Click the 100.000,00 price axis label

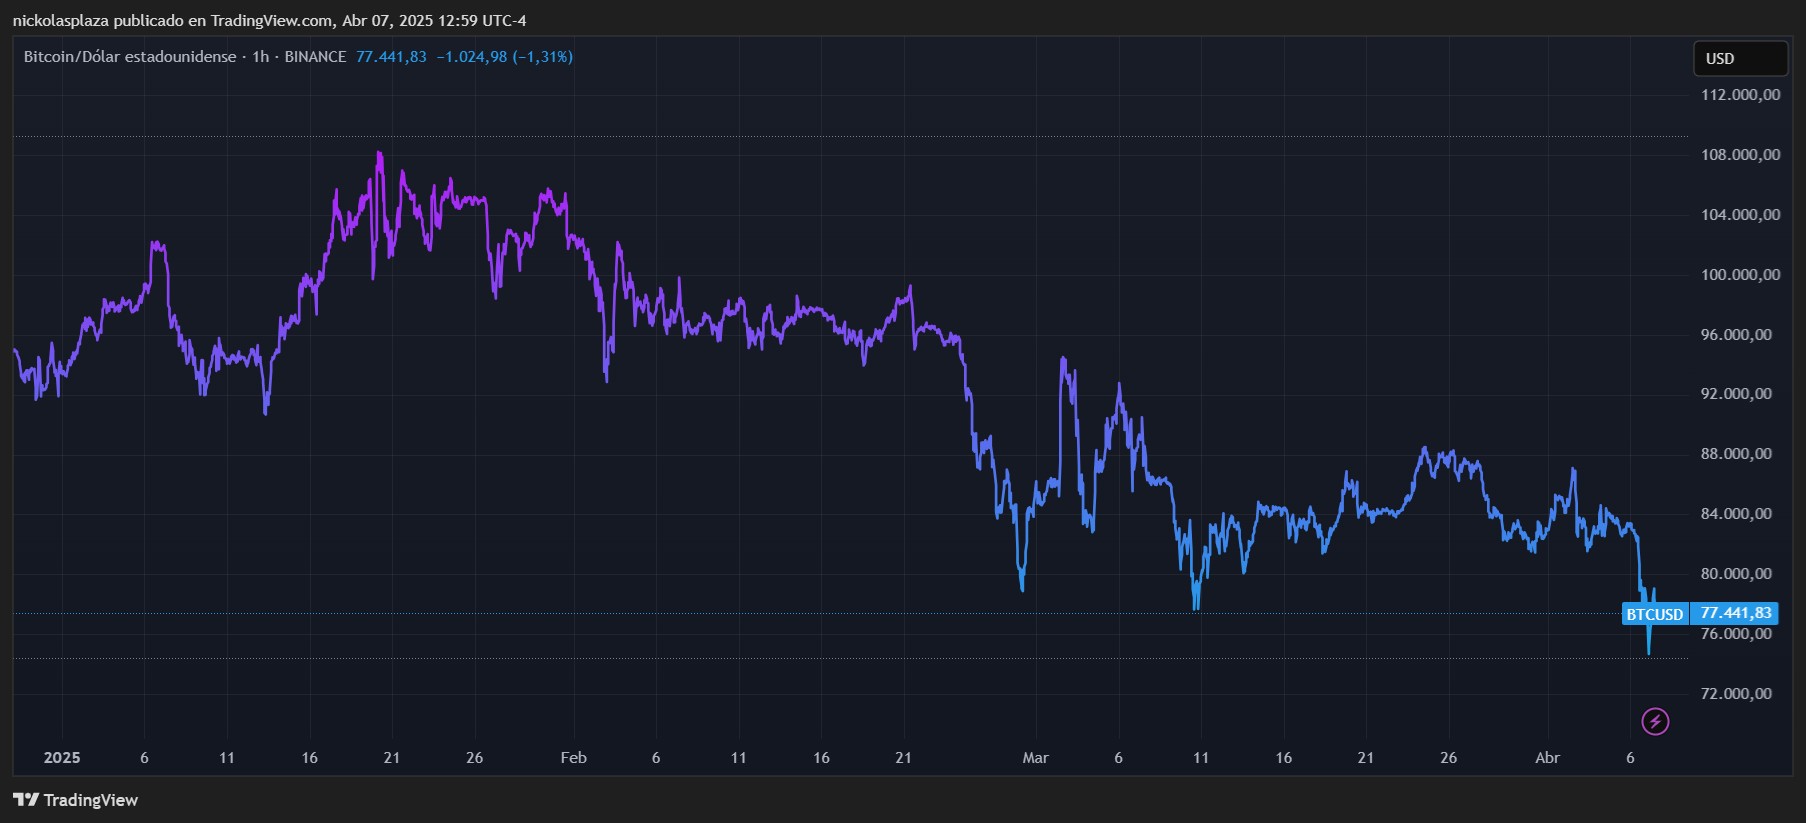click(x=1741, y=275)
